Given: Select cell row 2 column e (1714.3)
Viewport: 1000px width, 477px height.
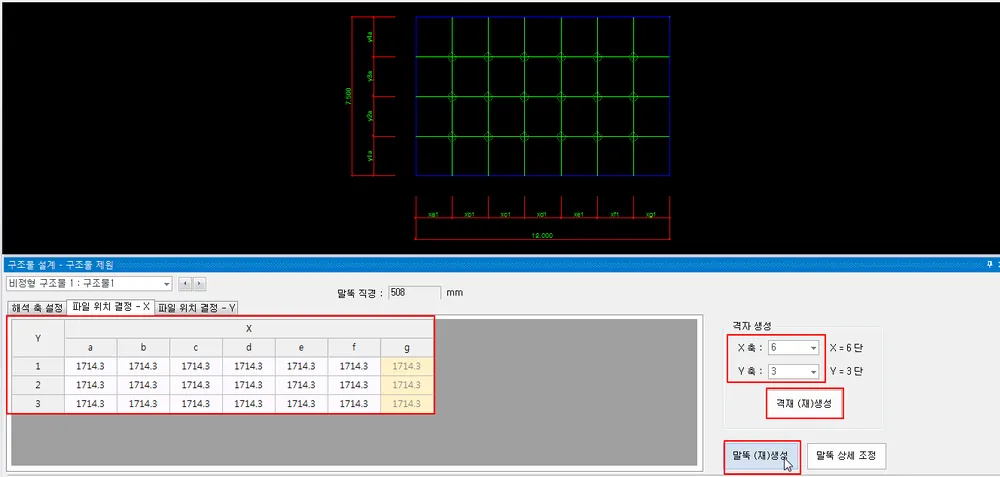Looking at the screenshot, I should 301,385.
